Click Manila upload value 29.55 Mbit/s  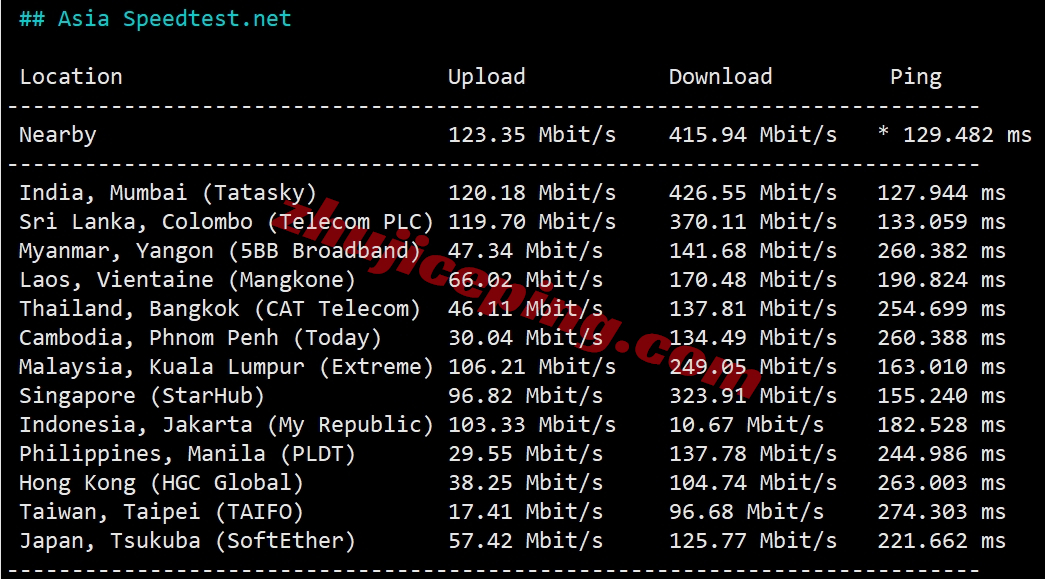point(525,454)
